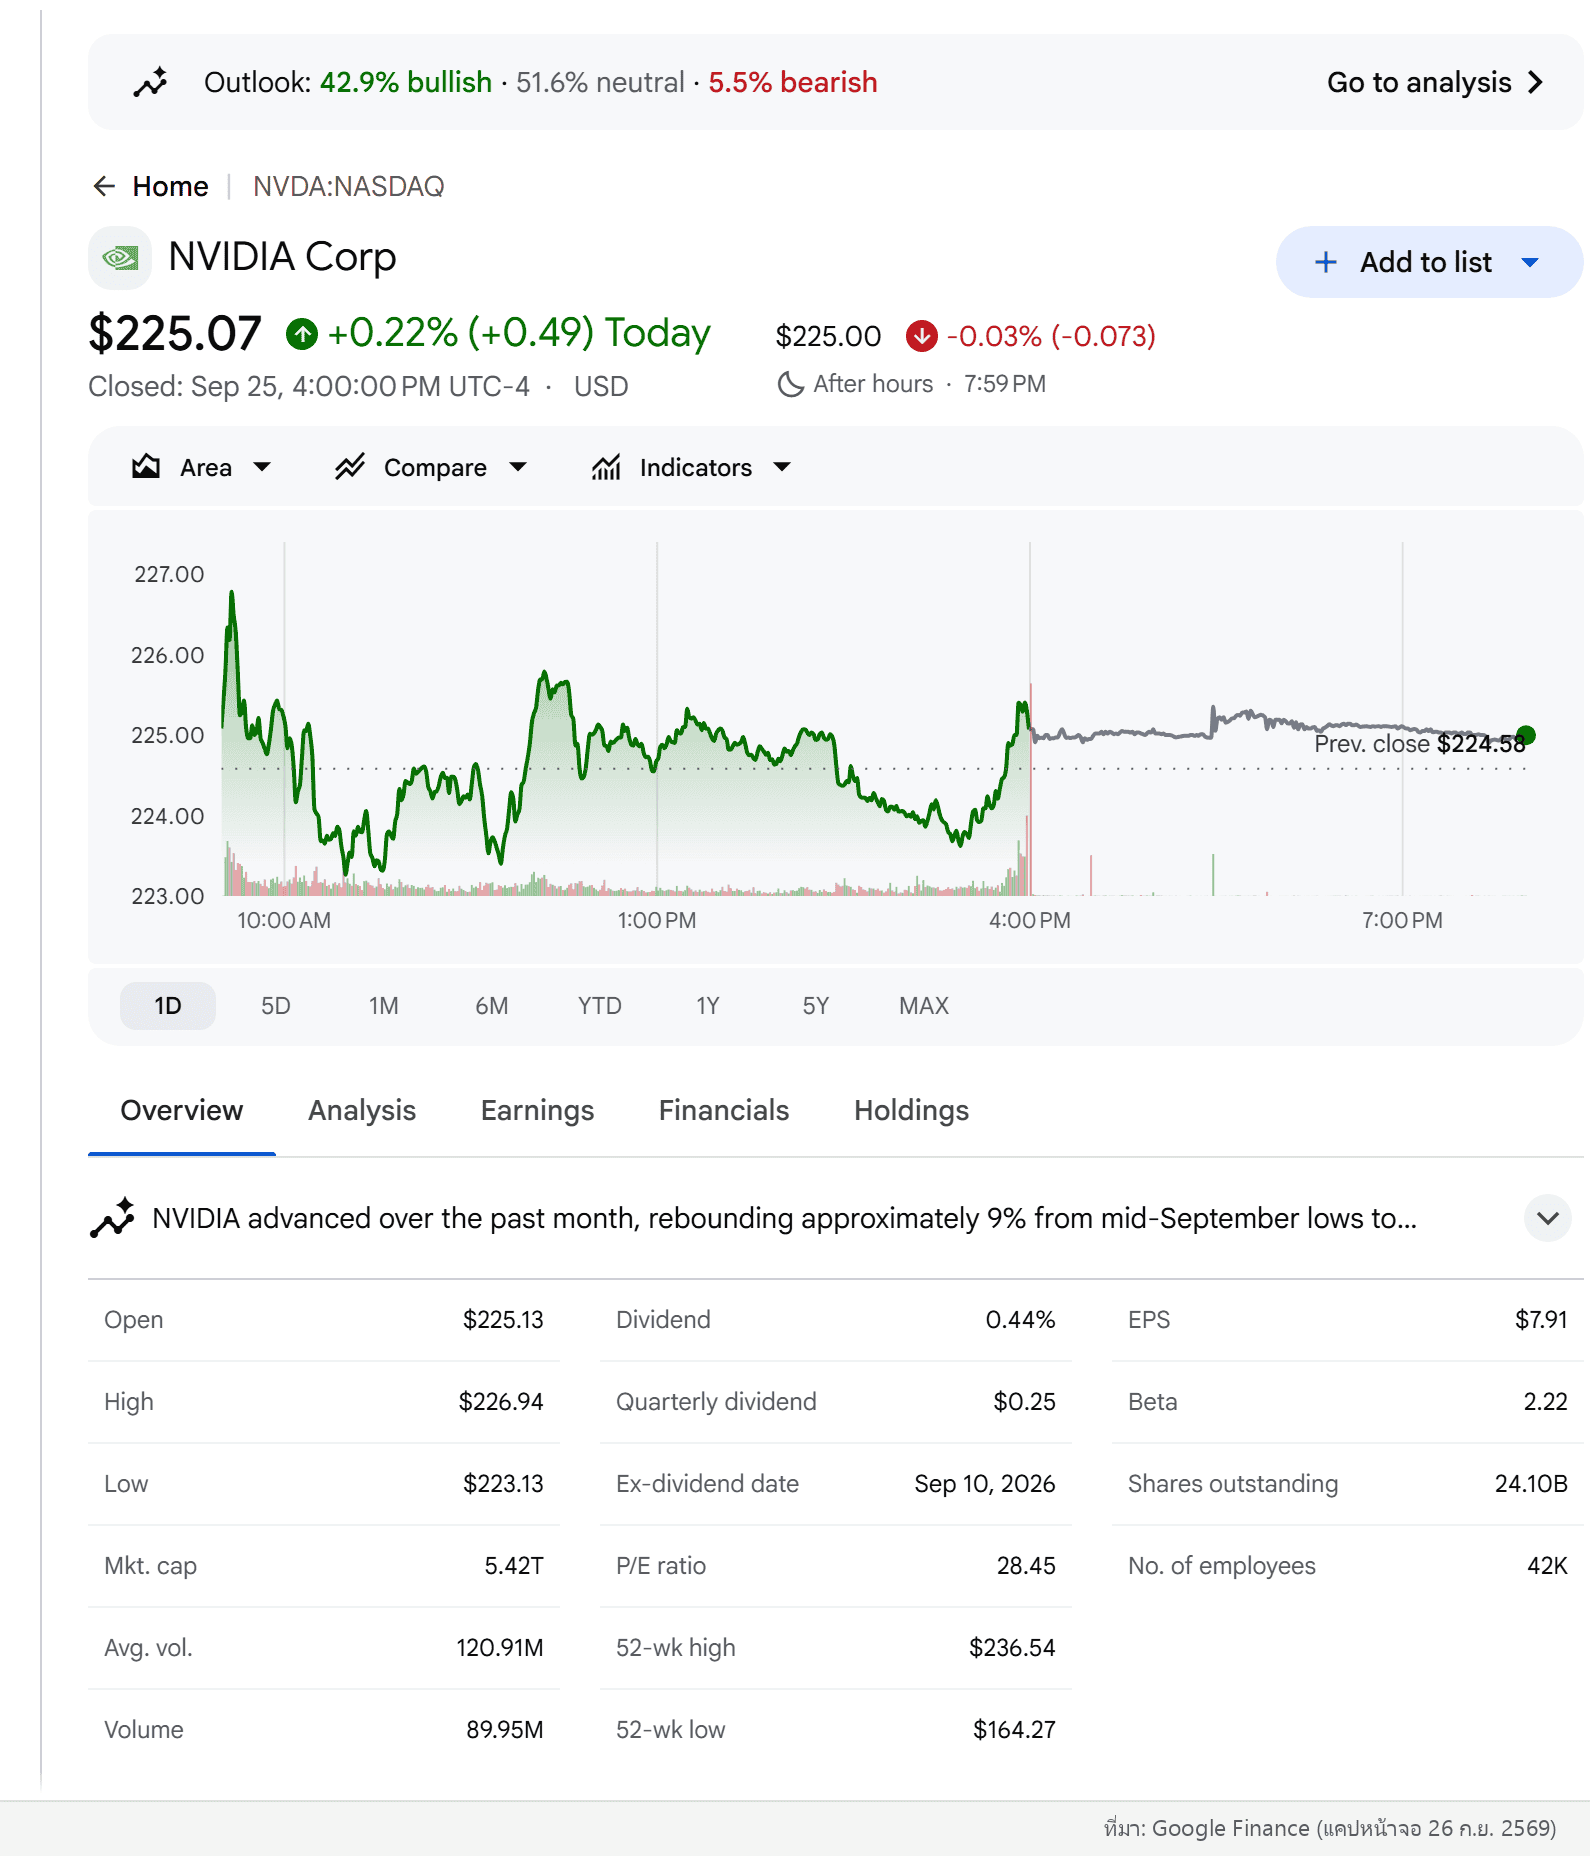Select the 6M time range

click(492, 1006)
